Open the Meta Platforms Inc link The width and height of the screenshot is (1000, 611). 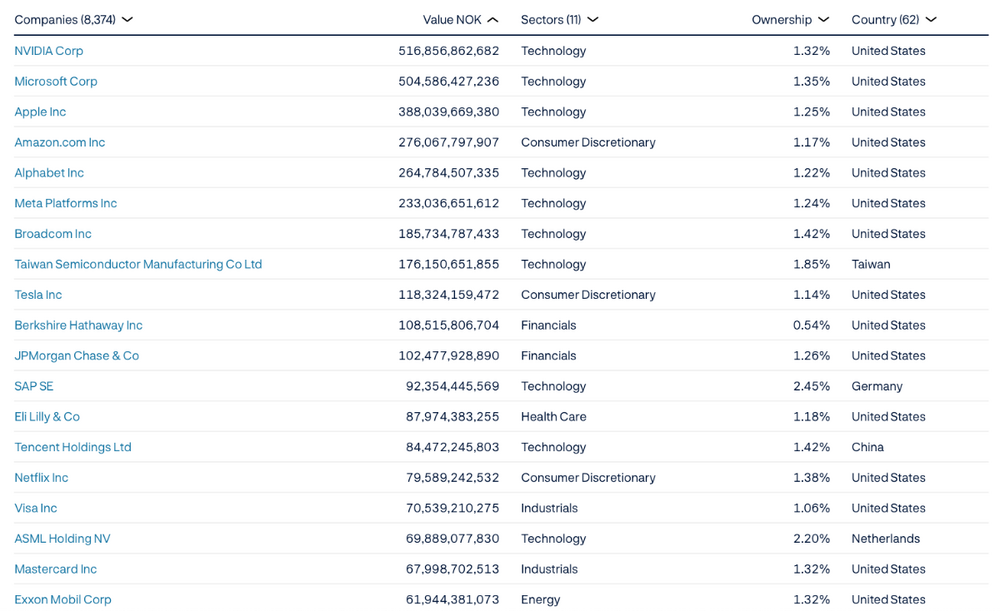point(66,203)
